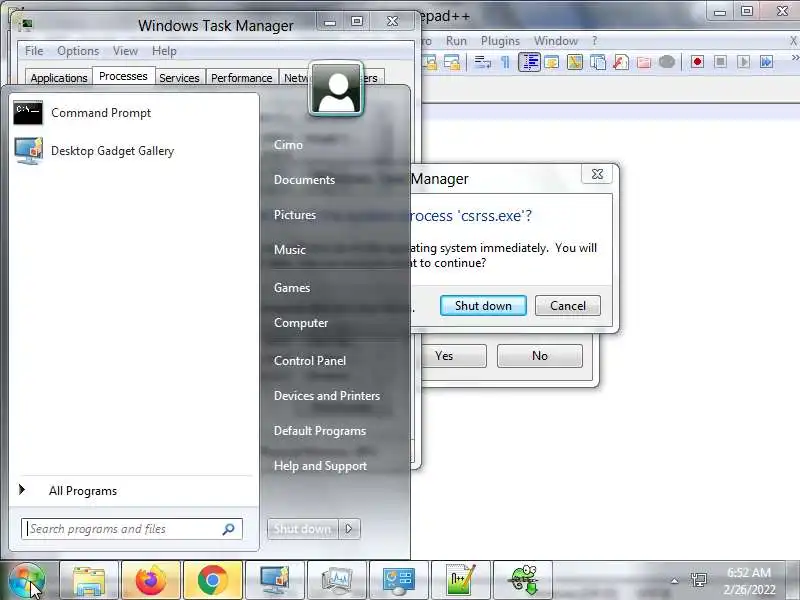Open the File menu in Task Manager

tap(34, 51)
